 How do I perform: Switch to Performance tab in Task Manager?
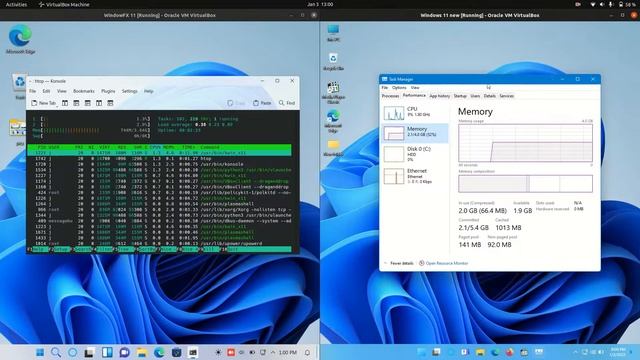coord(414,96)
